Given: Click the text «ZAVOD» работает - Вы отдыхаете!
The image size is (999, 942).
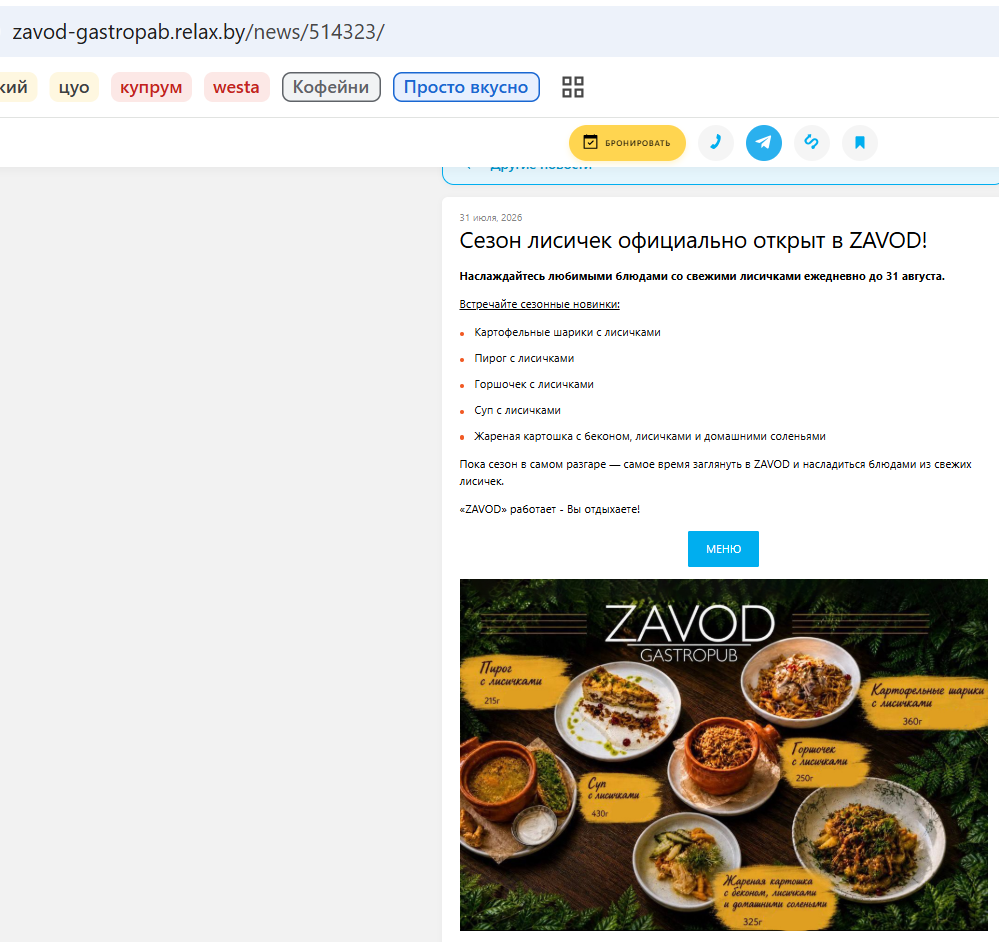Looking at the screenshot, I should pyautogui.click(x=550, y=510).
